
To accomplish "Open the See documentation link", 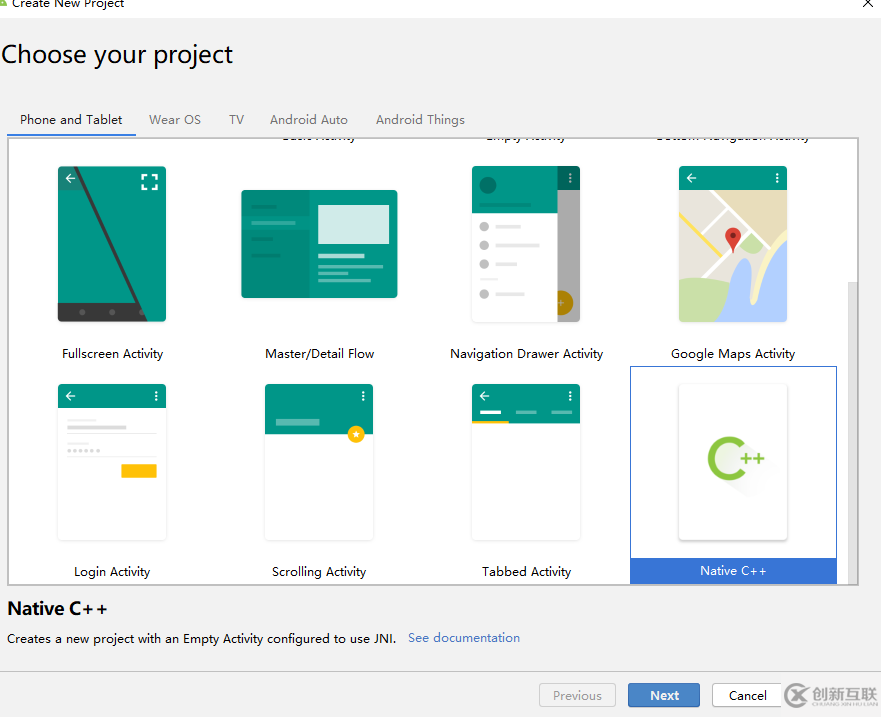I will [x=464, y=638].
